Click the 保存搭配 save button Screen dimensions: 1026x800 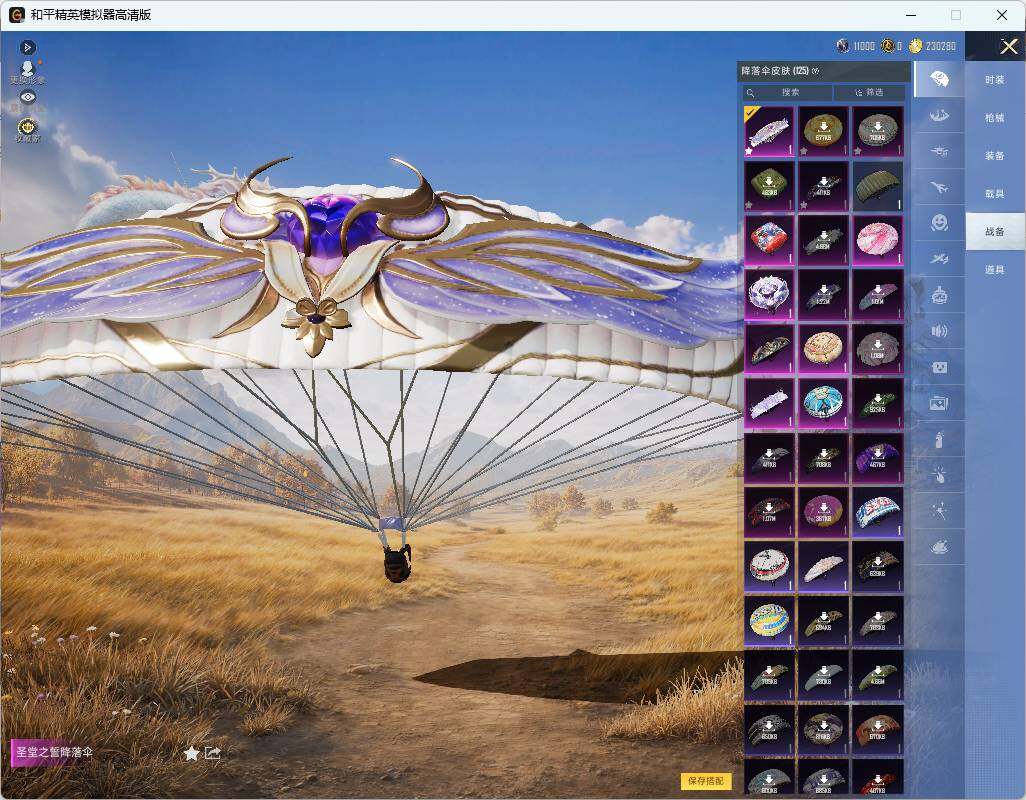(706, 780)
